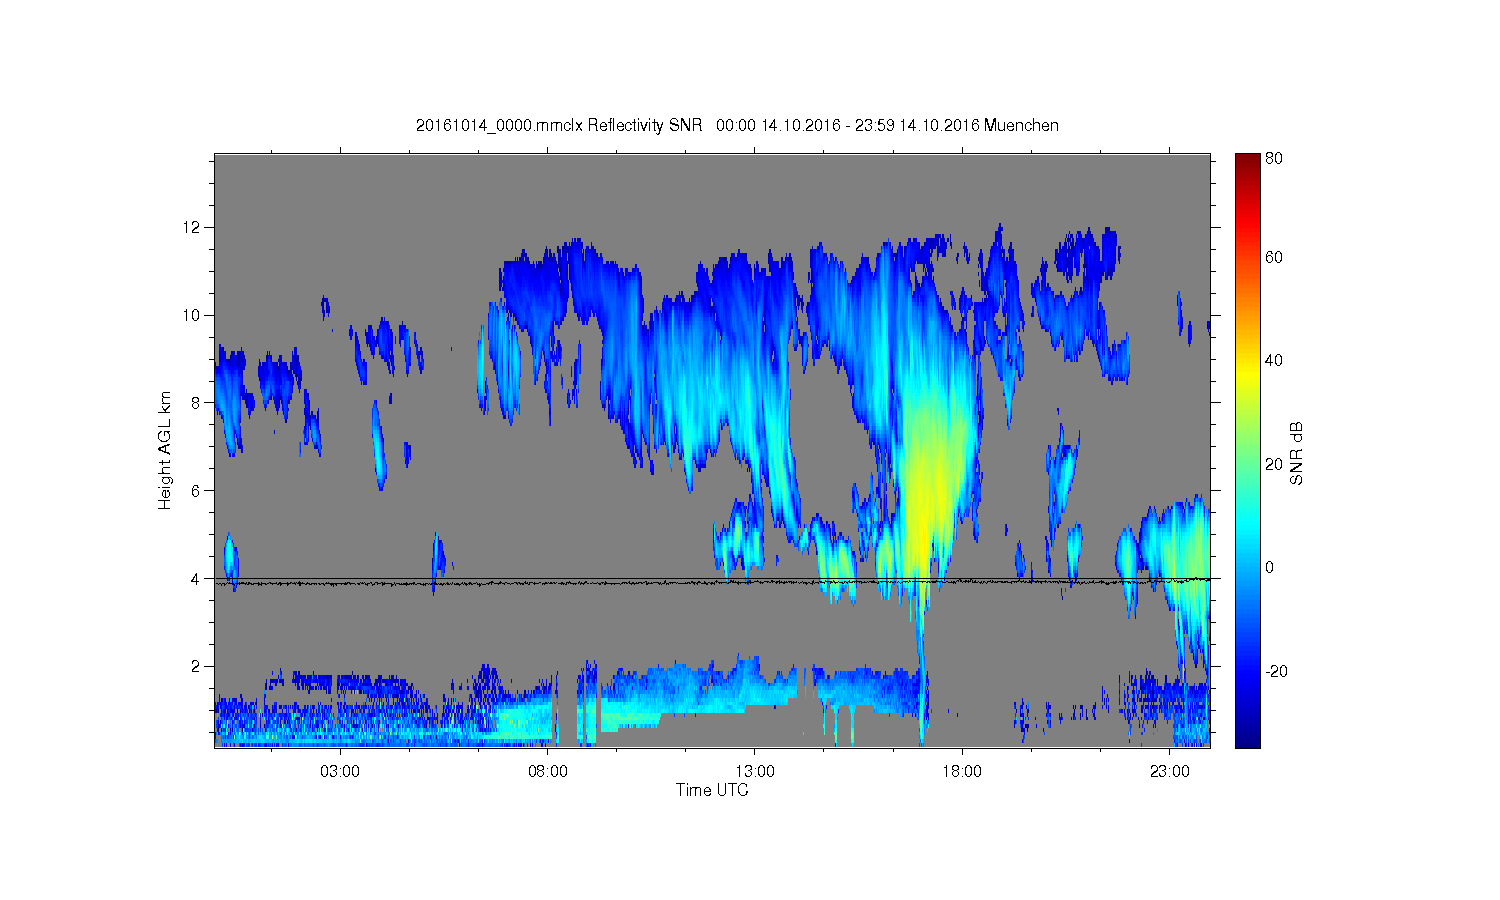The height and width of the screenshot is (900, 1500).
Task: Click the colorbar value label 40
Action: [x=1273, y=361]
